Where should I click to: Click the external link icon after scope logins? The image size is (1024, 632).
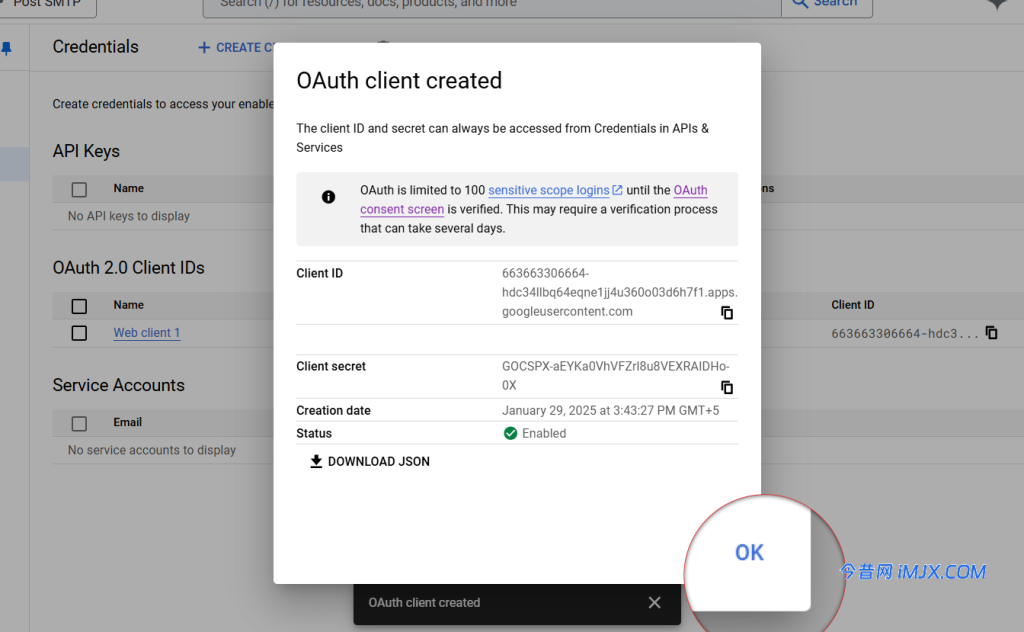pyautogui.click(x=617, y=190)
